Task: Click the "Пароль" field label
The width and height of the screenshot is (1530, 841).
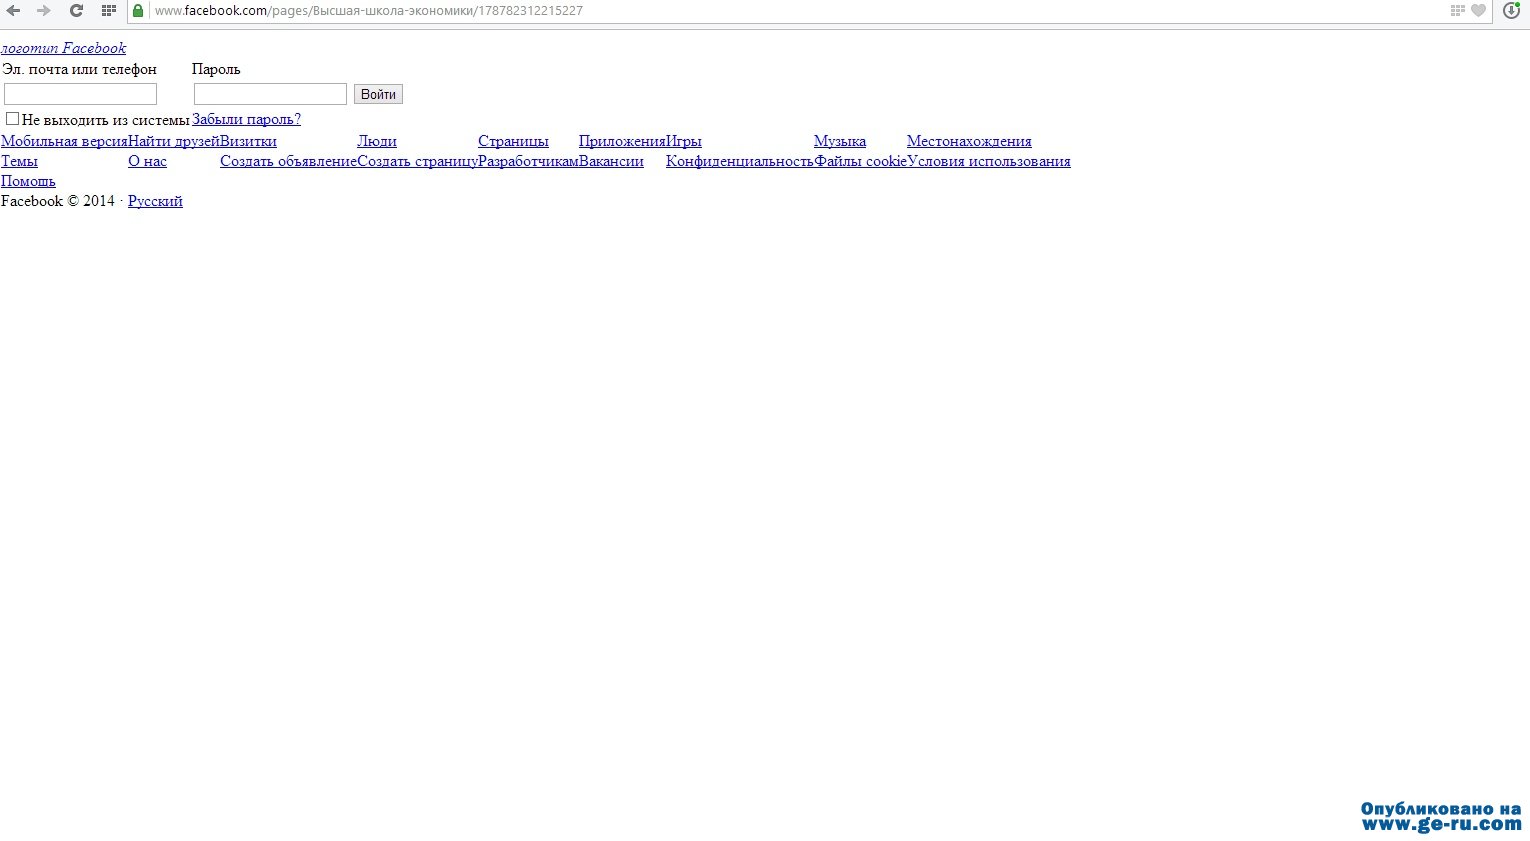Action: point(216,69)
